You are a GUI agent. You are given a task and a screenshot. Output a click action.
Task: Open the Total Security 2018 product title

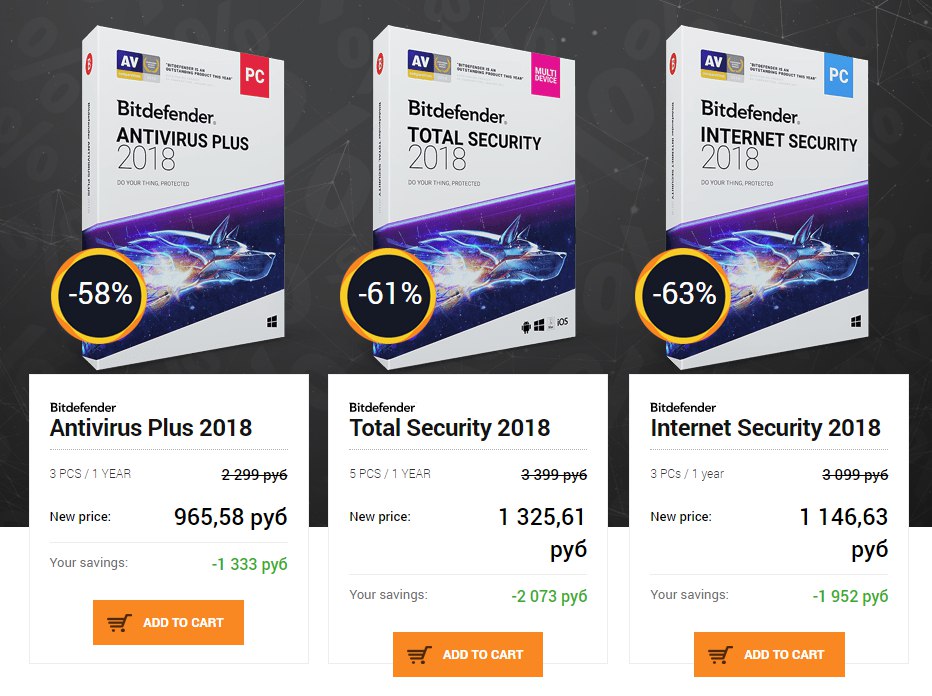450,428
